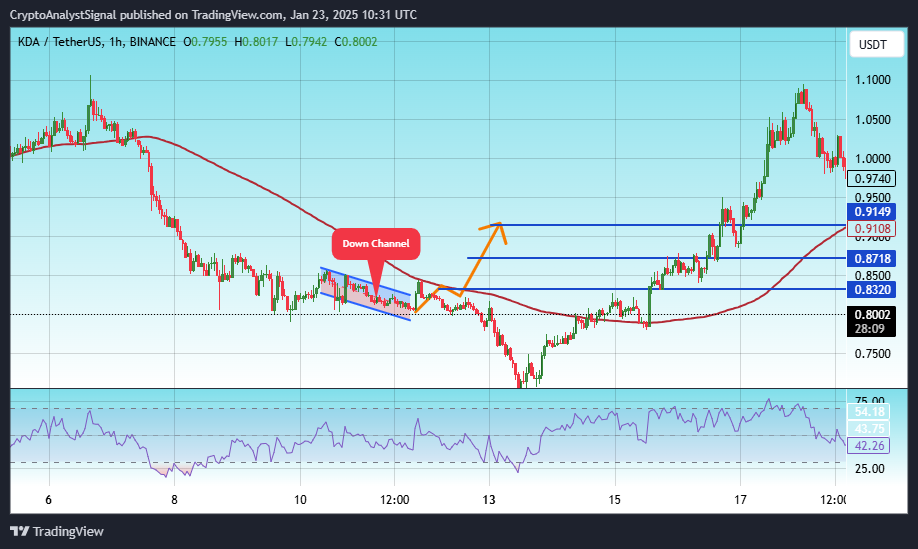Click the 1.1000 price scale label
Viewport: 918px width, 549px height.
click(x=873, y=80)
